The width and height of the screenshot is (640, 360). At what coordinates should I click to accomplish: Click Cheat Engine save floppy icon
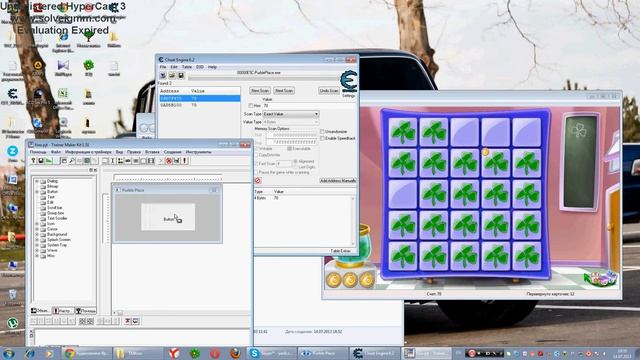click(x=181, y=76)
